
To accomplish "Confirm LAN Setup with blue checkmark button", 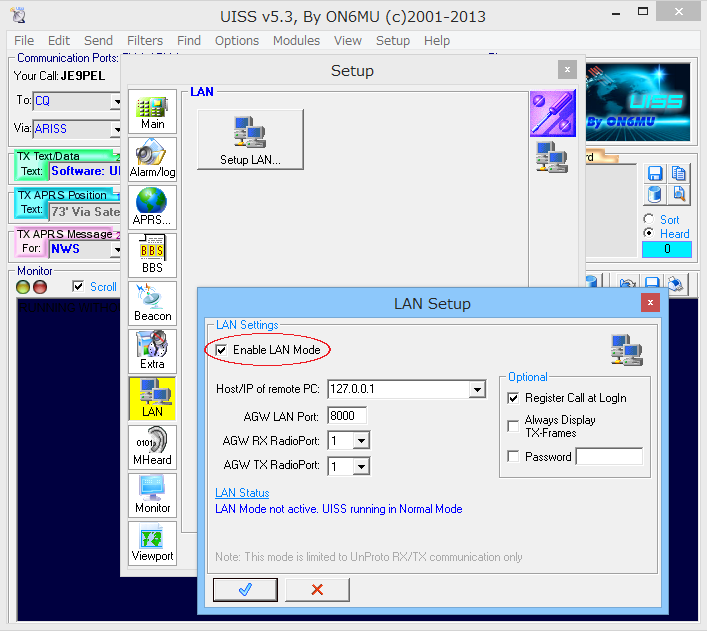I will click(245, 590).
